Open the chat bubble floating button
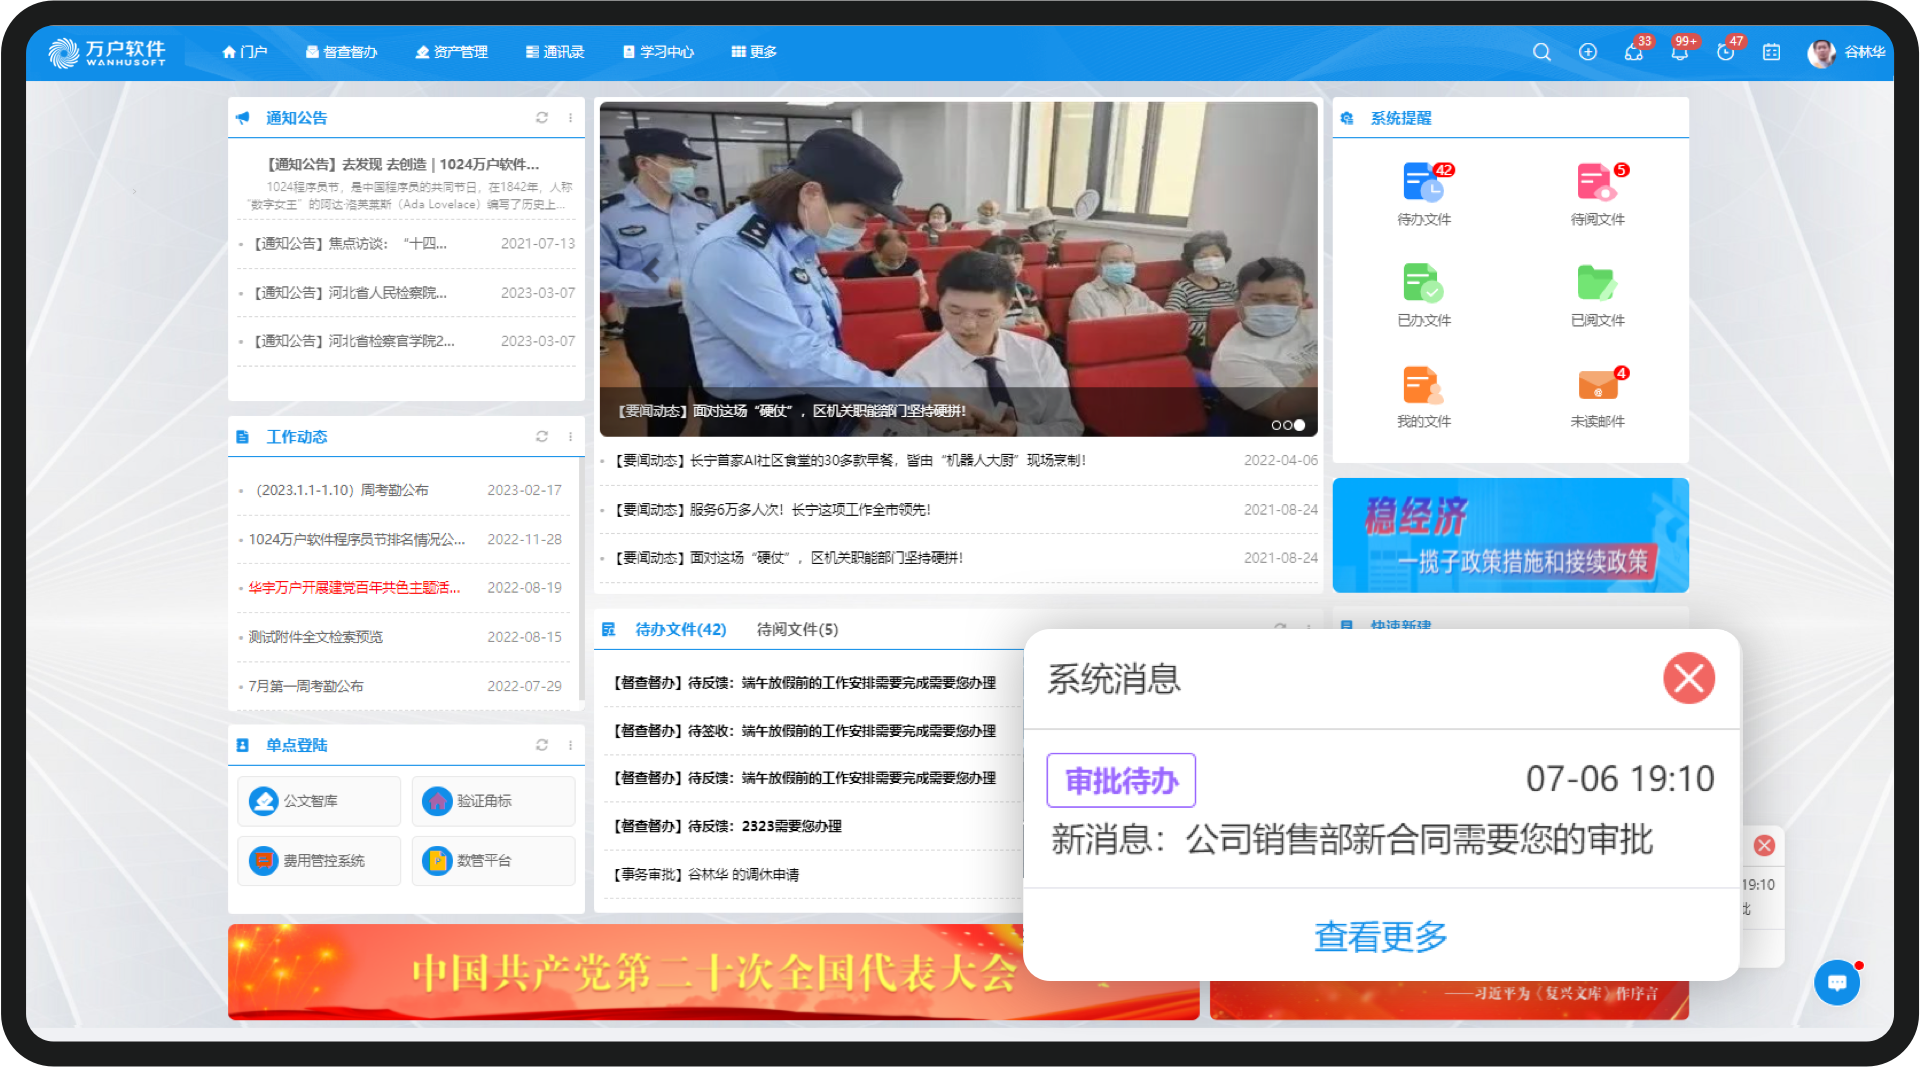 pyautogui.click(x=1837, y=983)
